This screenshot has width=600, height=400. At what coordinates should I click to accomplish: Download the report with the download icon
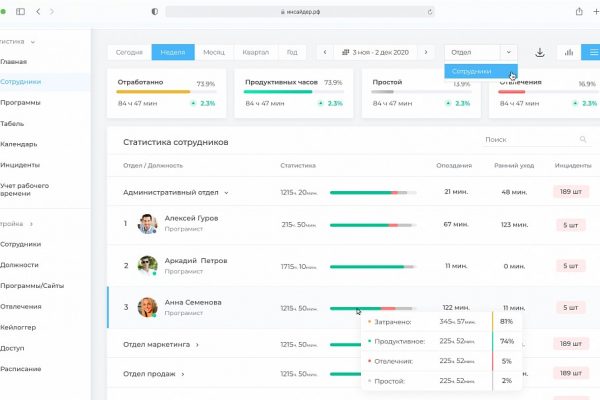tap(540, 52)
